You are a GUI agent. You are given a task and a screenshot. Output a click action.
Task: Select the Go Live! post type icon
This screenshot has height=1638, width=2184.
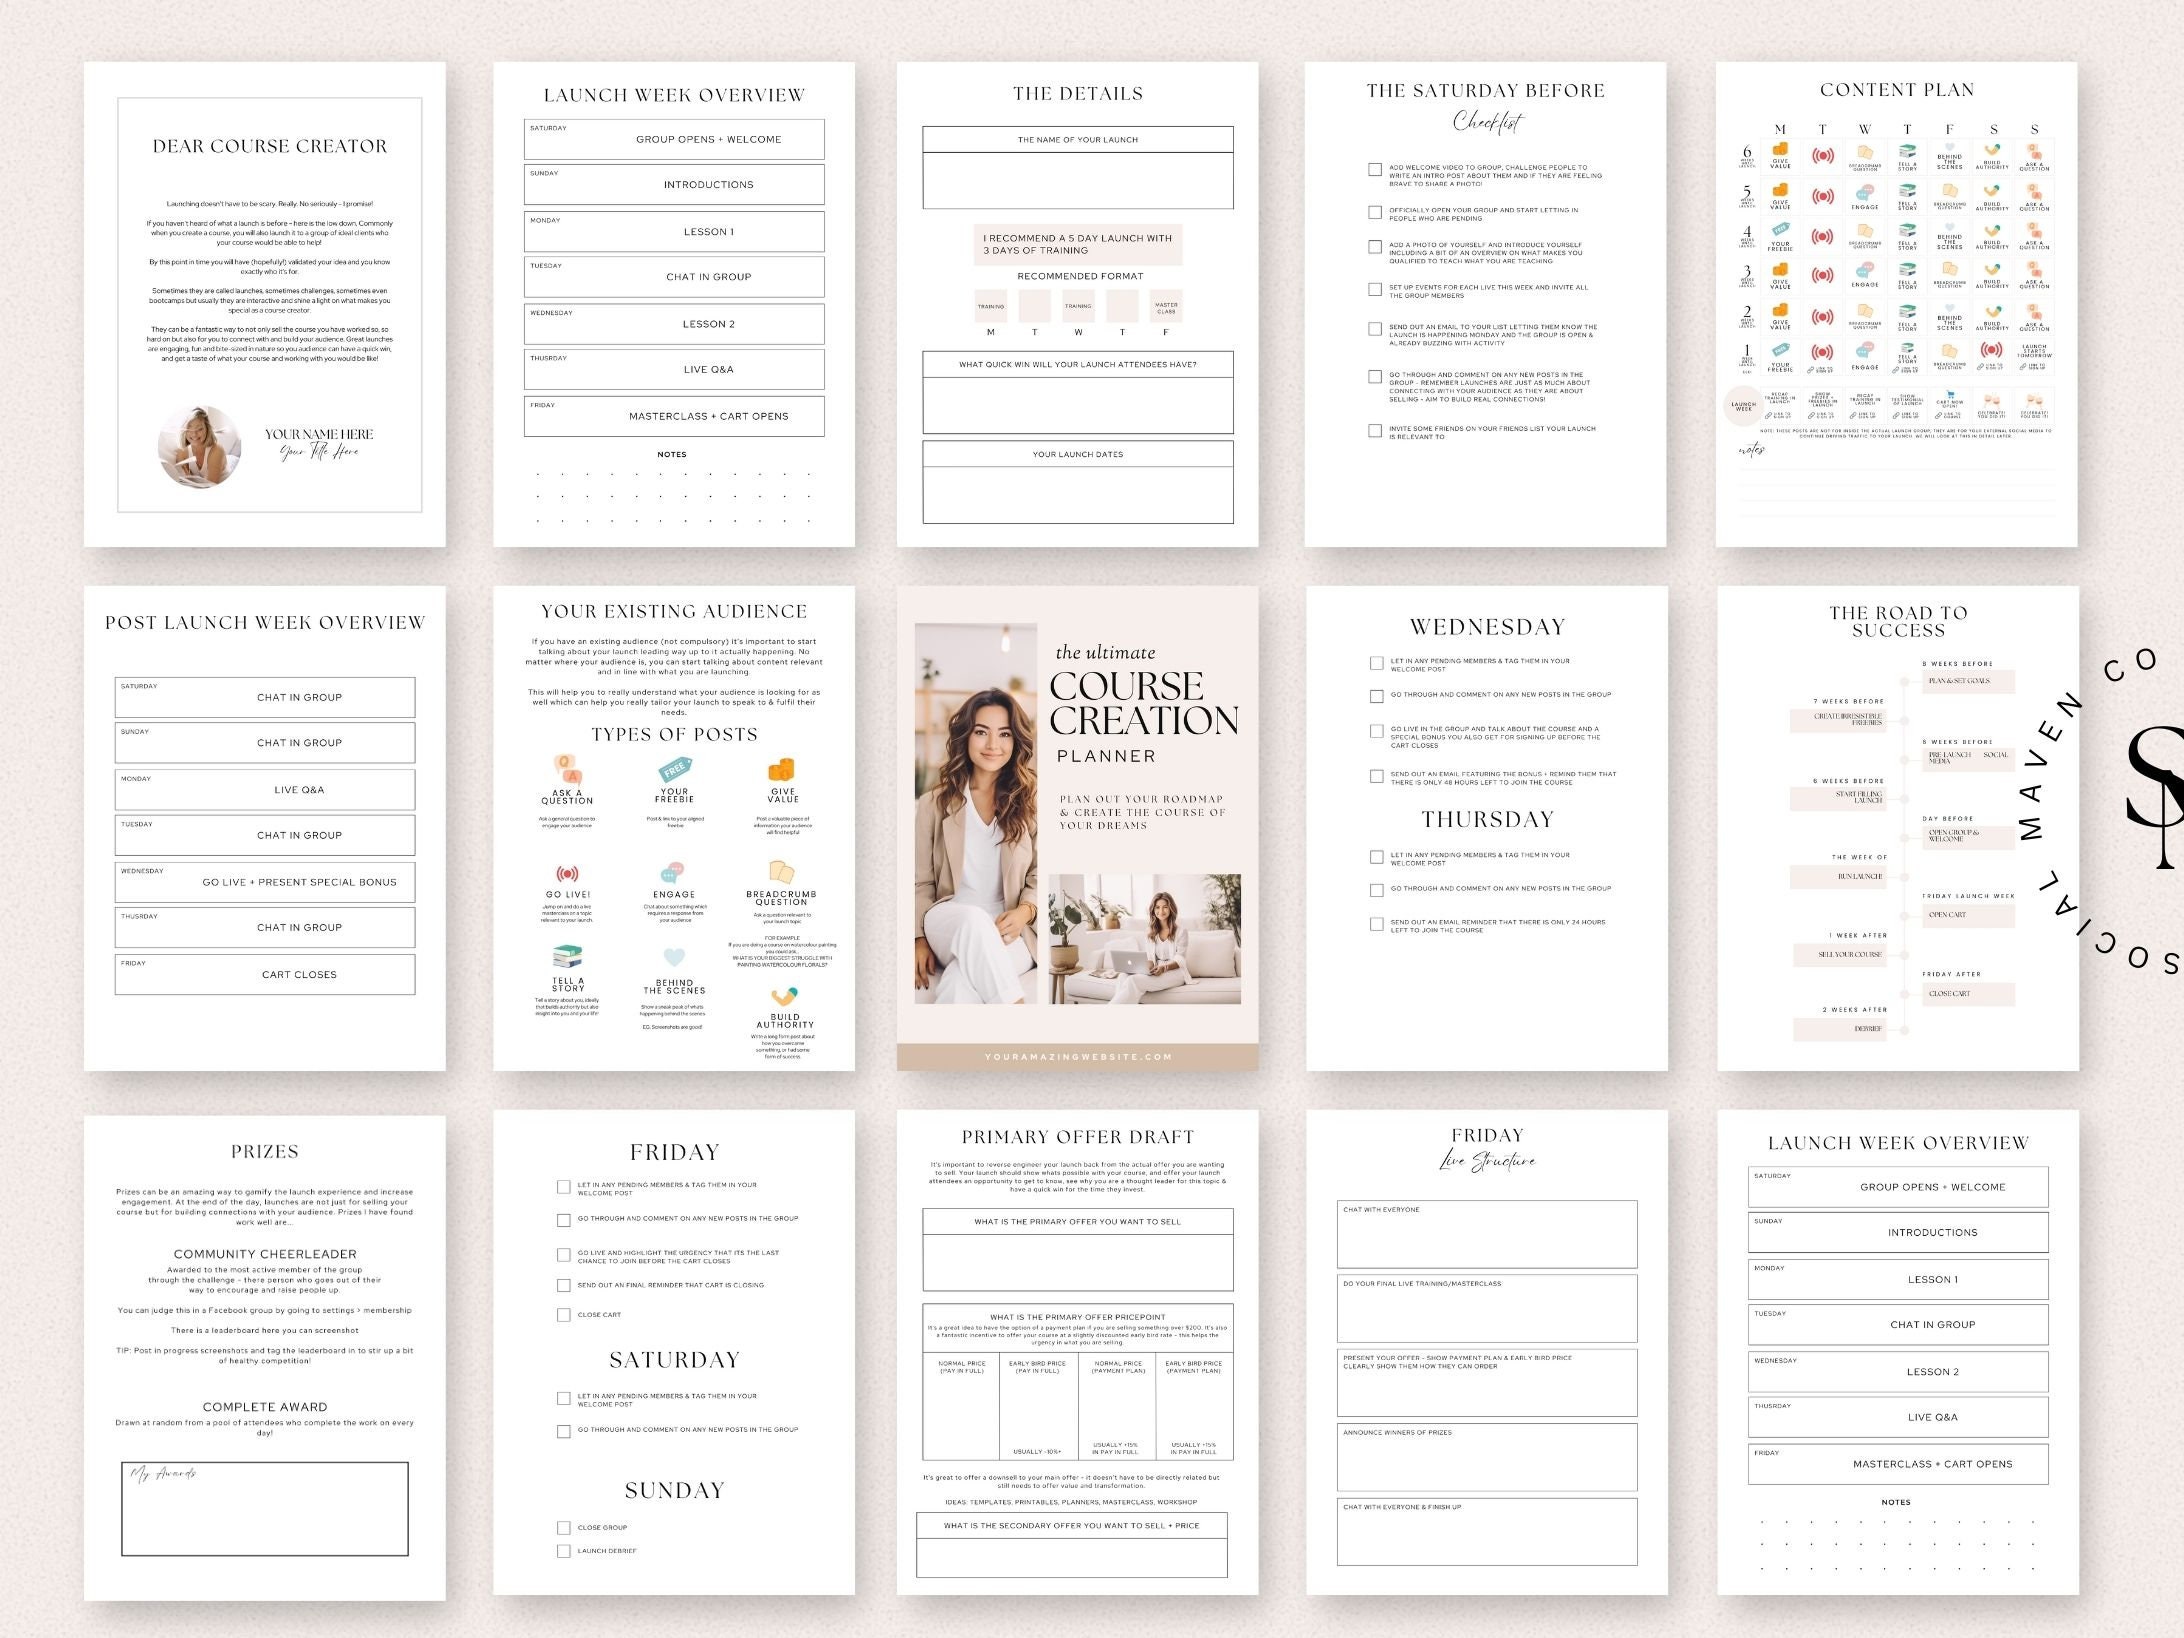(567, 873)
